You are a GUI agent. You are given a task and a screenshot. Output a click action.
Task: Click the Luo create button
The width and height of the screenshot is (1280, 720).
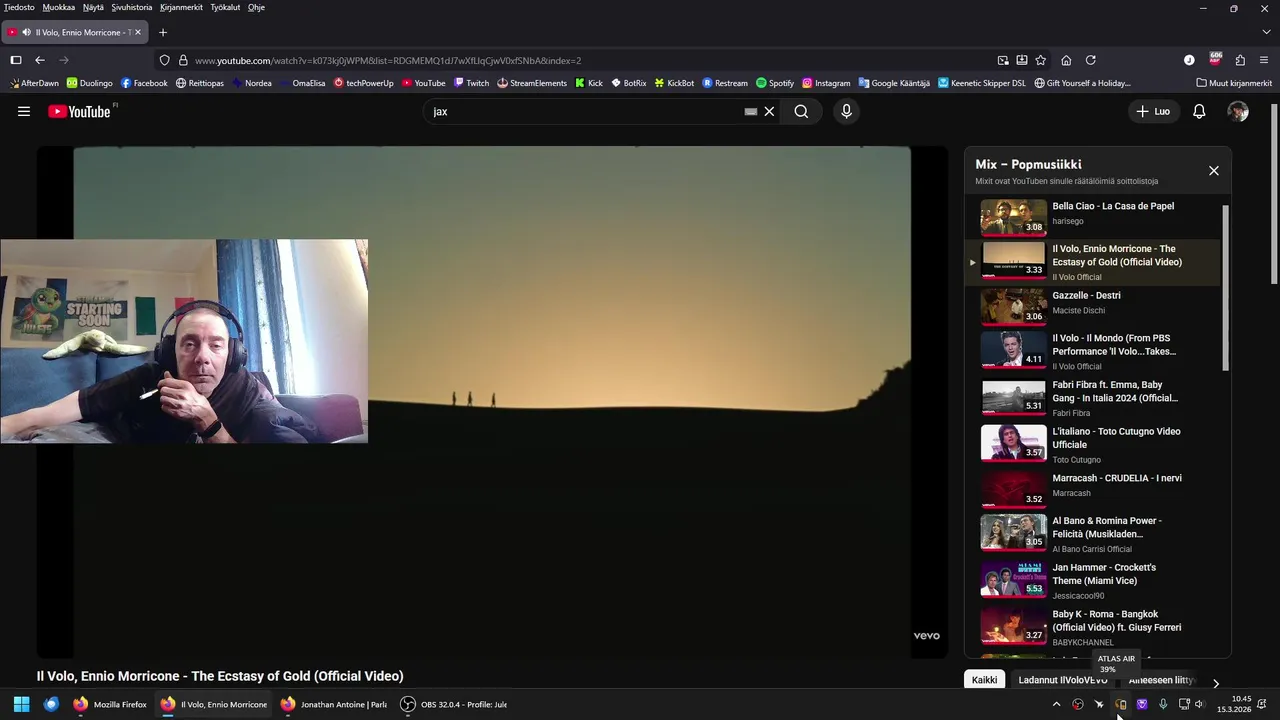point(1153,111)
